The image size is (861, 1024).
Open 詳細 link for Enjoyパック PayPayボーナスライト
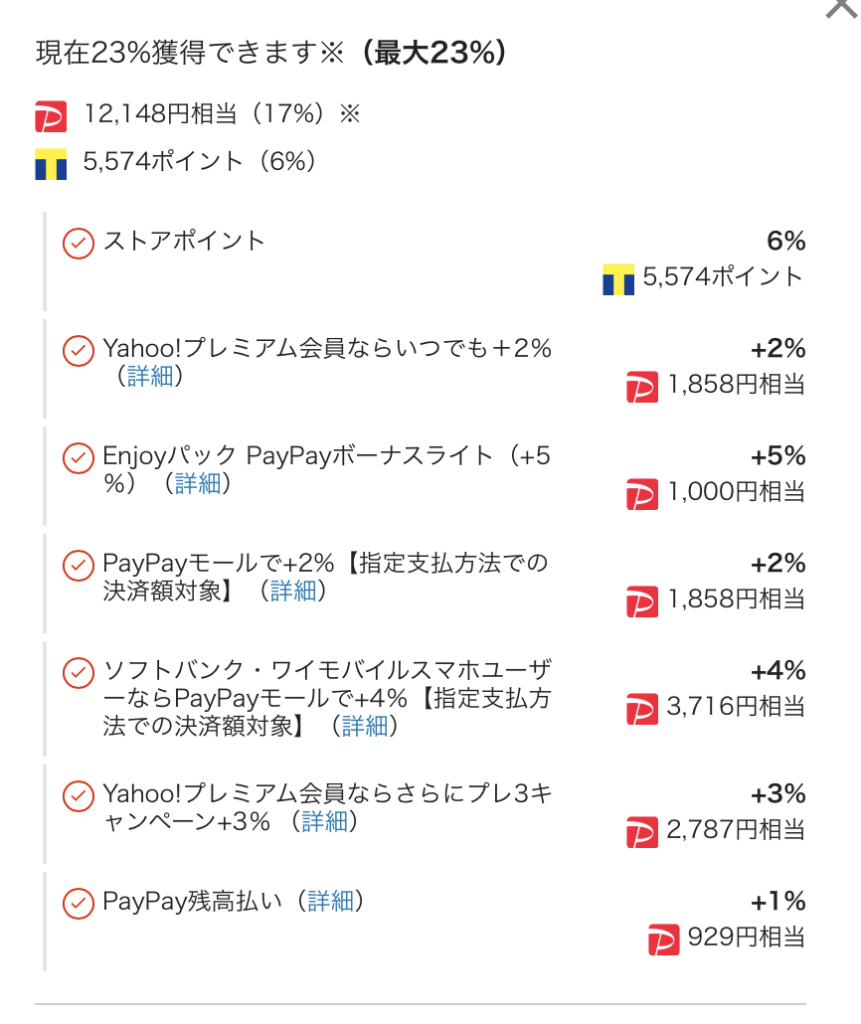pos(198,483)
